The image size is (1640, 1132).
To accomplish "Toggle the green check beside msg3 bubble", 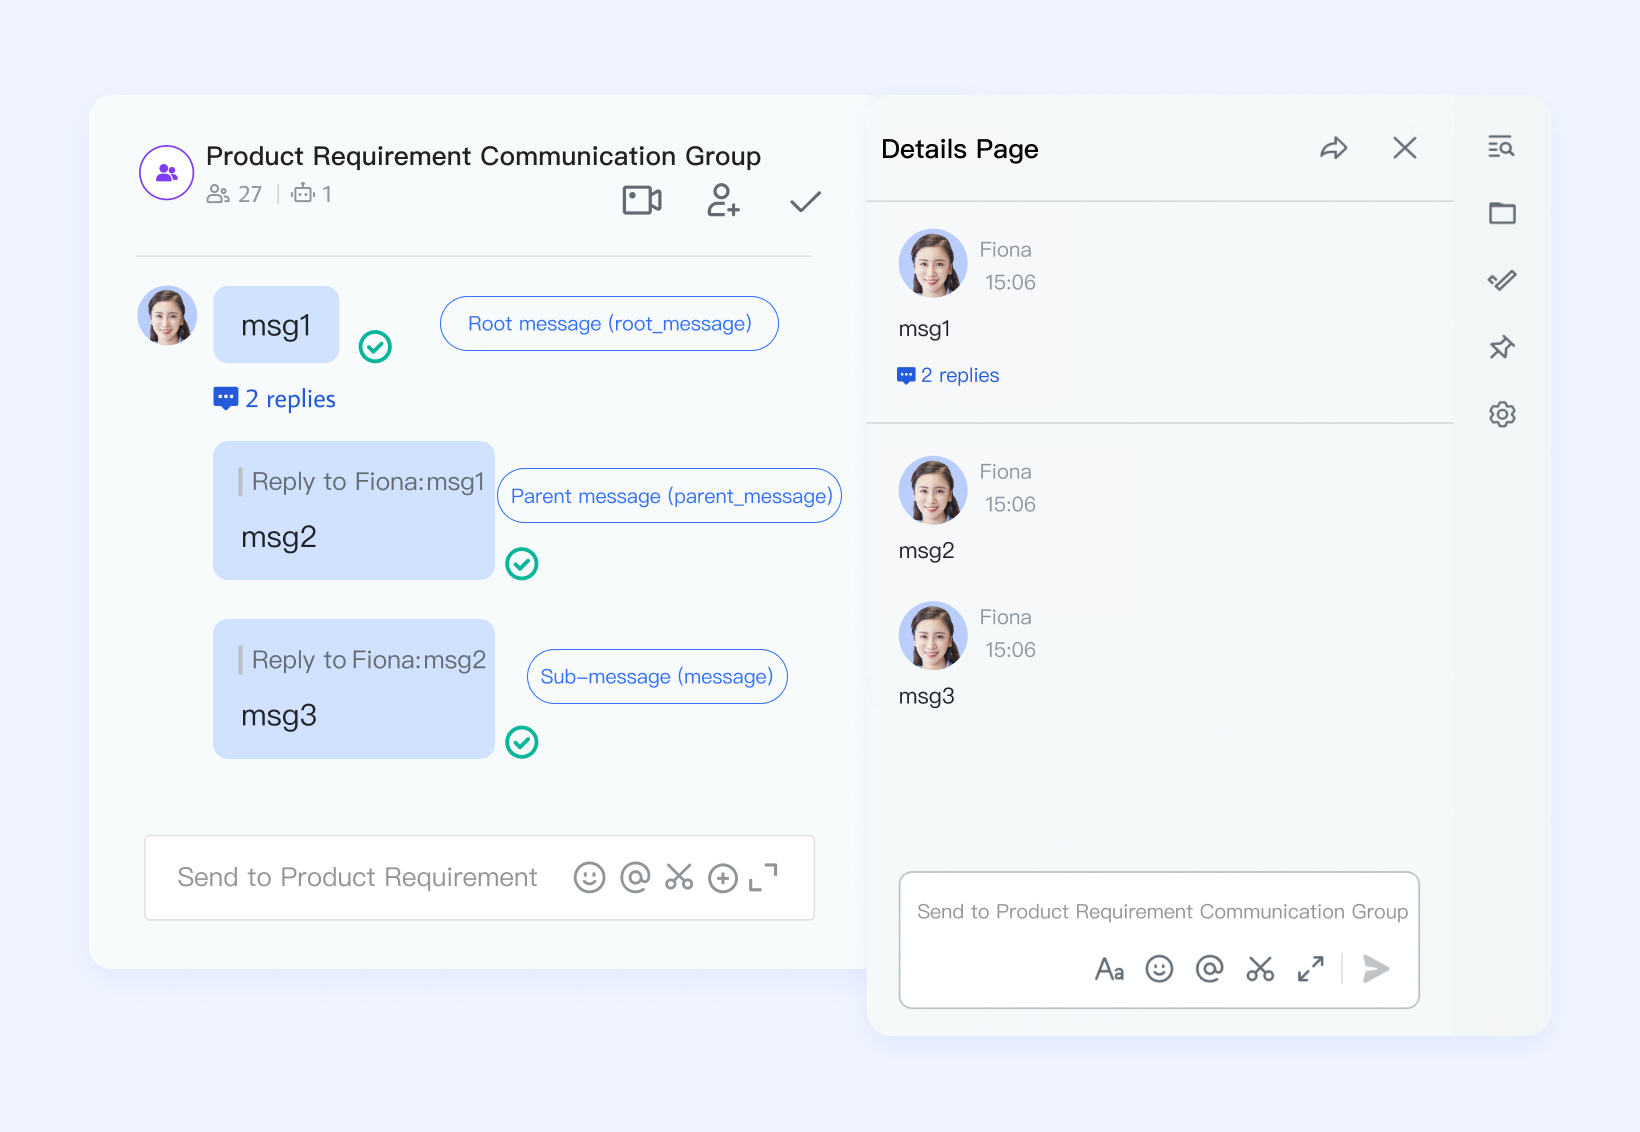I will [x=521, y=742].
